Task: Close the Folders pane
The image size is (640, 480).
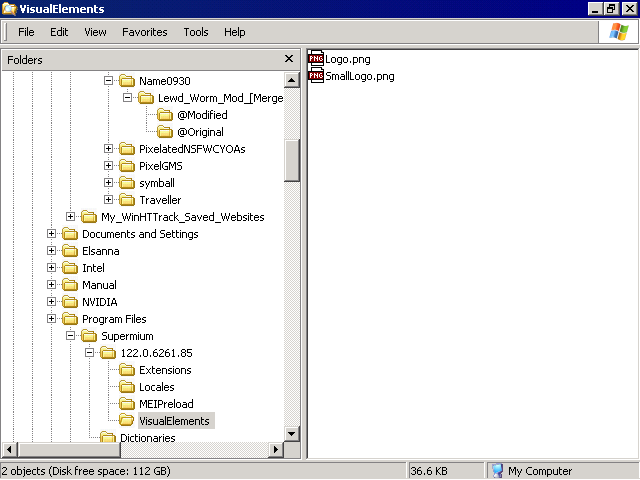Action: (x=289, y=59)
